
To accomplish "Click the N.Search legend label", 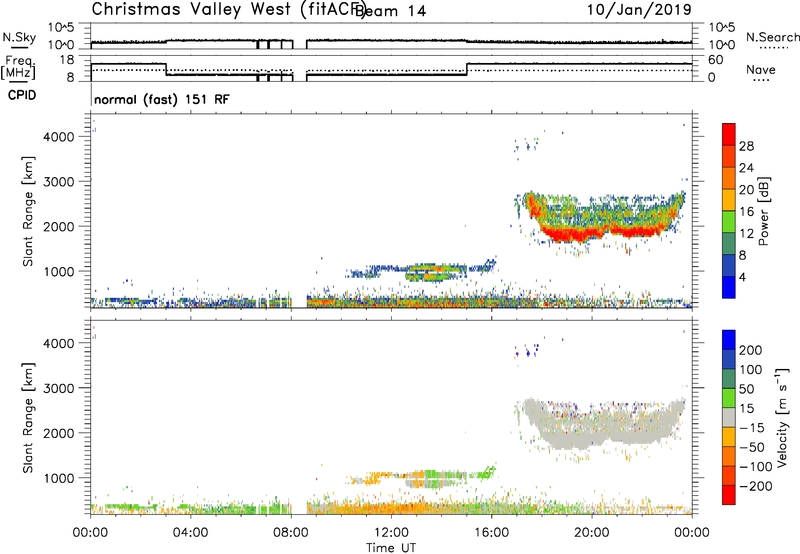I will pyautogui.click(x=772, y=37).
